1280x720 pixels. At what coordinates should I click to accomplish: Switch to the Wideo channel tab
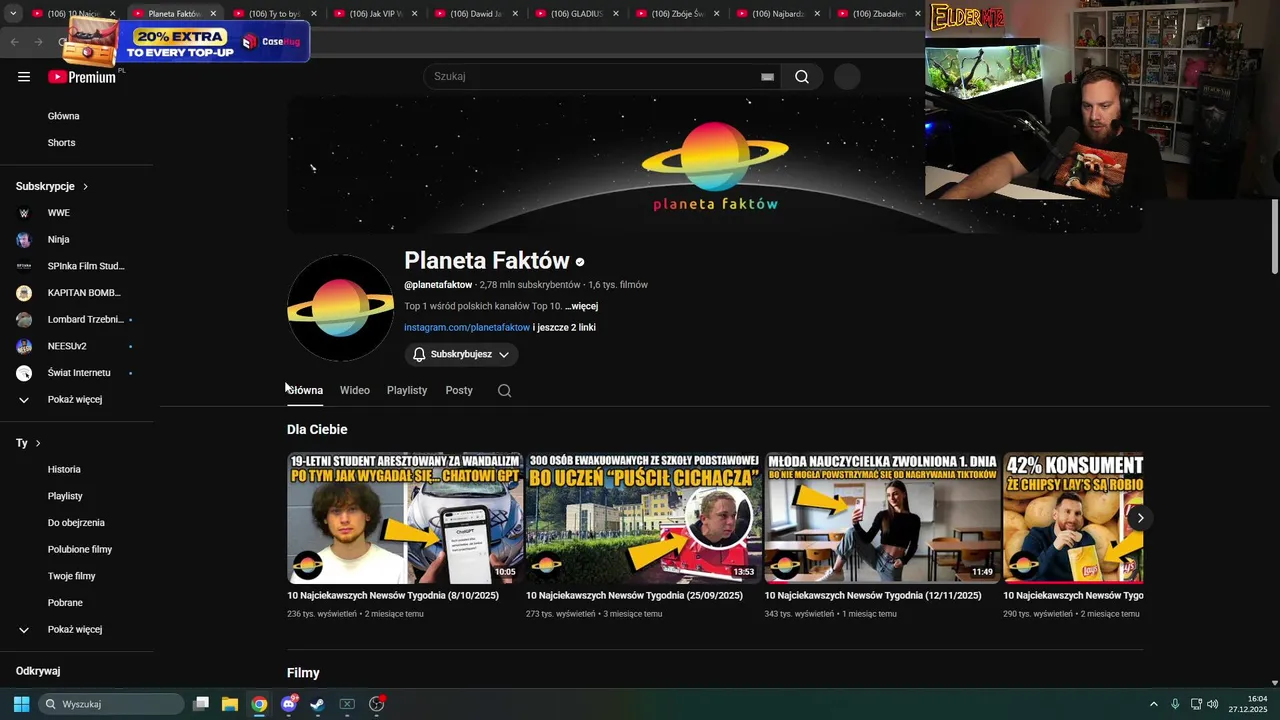tap(355, 391)
